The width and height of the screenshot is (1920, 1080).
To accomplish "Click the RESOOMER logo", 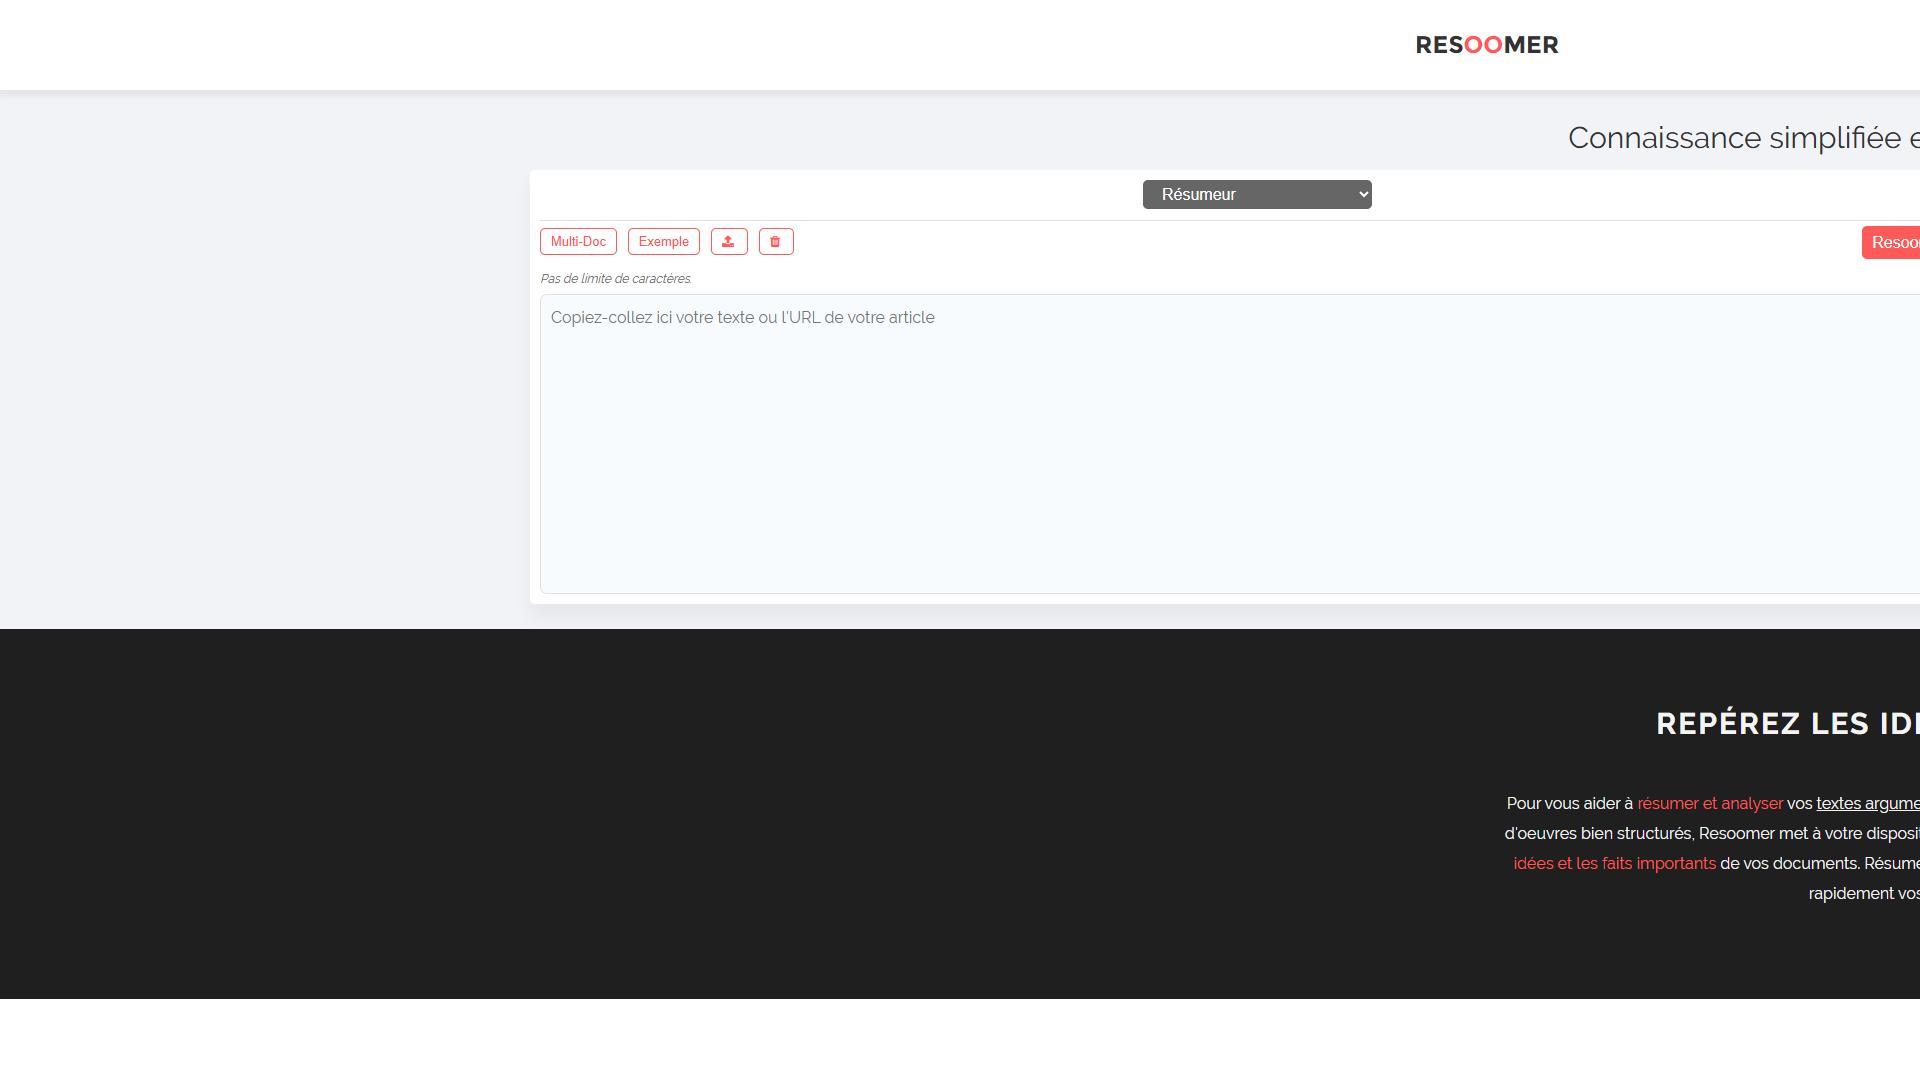I will point(1487,45).
